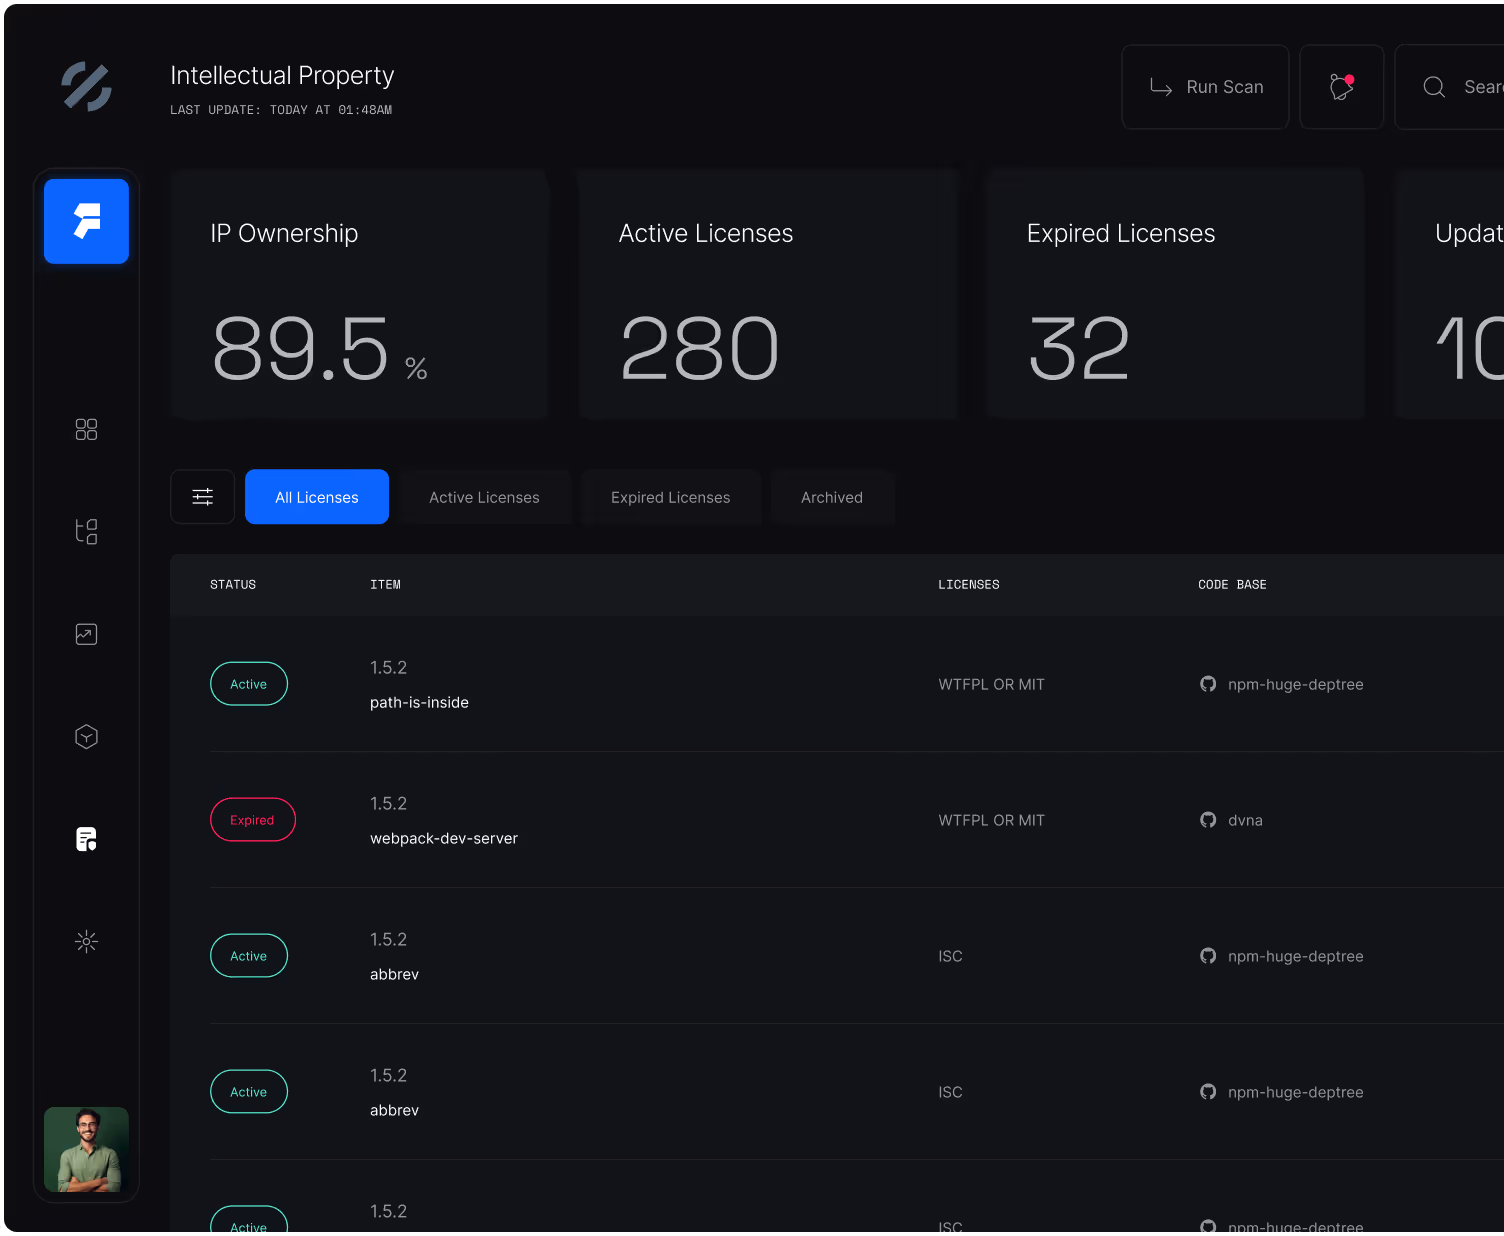Open the dashboard grid icon in sidebar
This screenshot has height=1236, width=1504.
(x=86, y=429)
